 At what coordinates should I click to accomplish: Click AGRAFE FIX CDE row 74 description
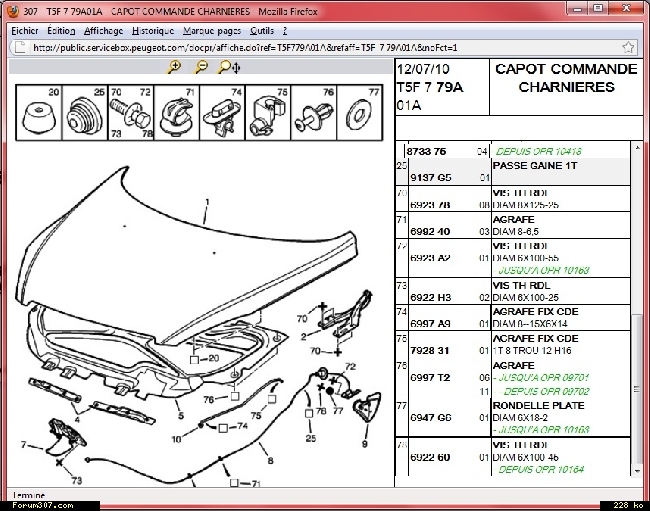(535, 312)
